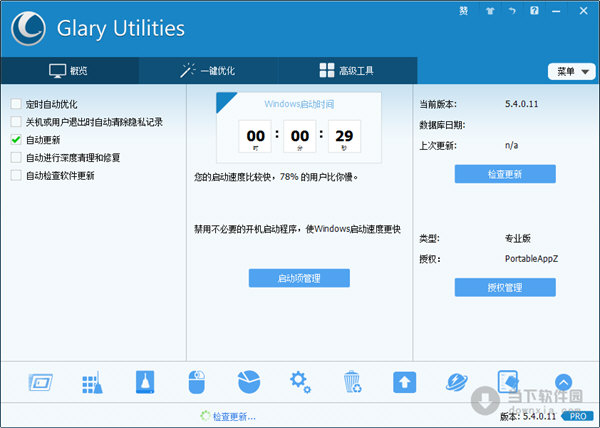
Task: Open the uninstall manager trash bin icon
Action: coord(352,381)
